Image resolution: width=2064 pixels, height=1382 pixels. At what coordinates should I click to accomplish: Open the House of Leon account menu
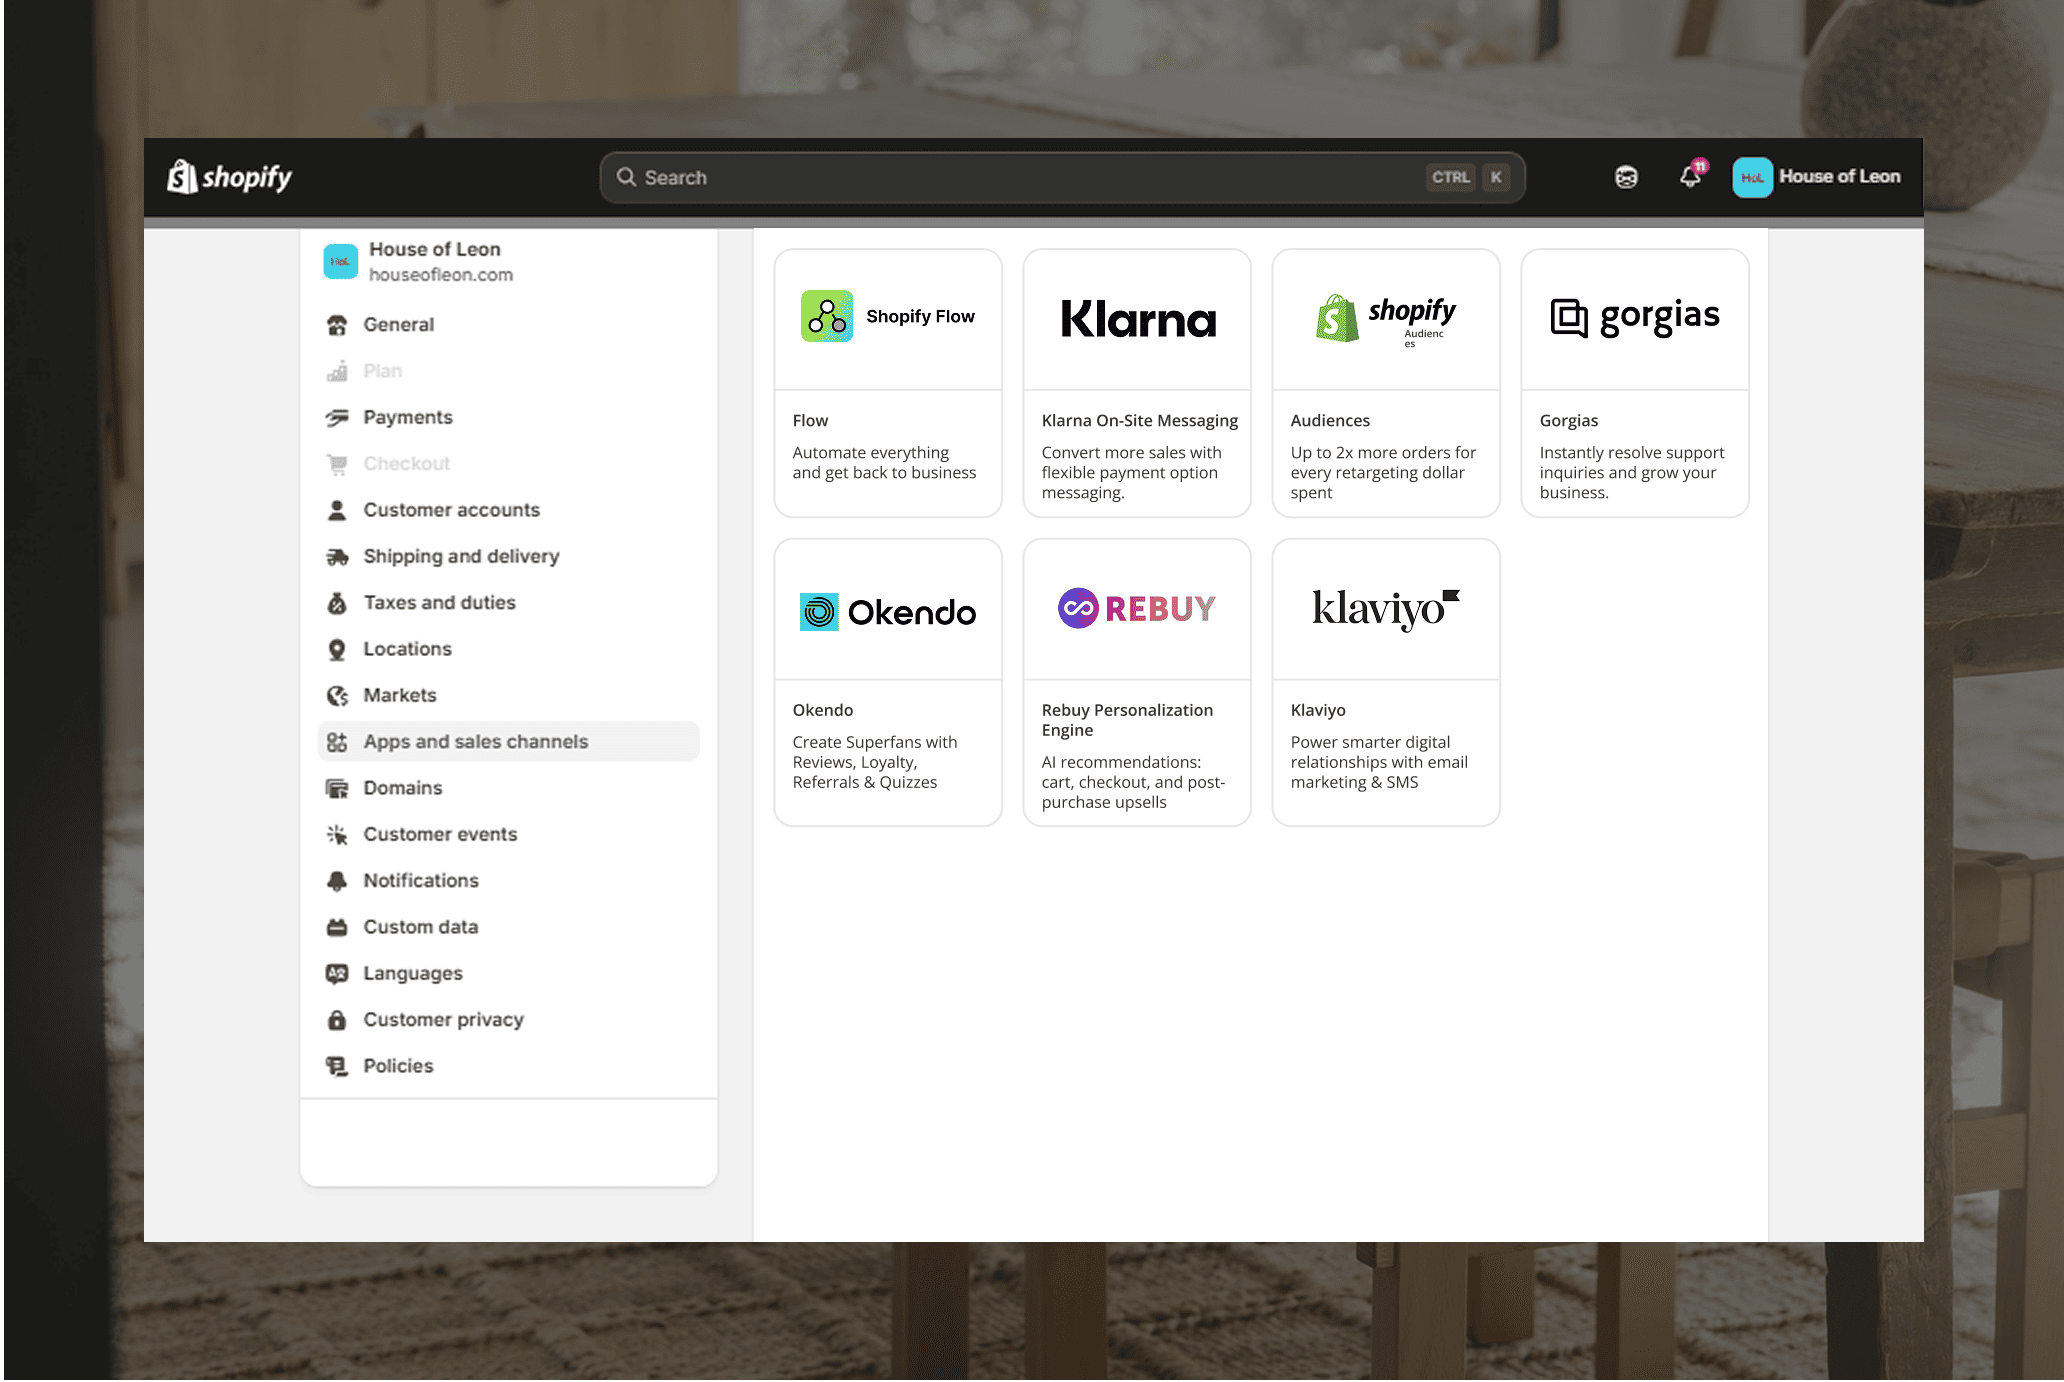1816,177
